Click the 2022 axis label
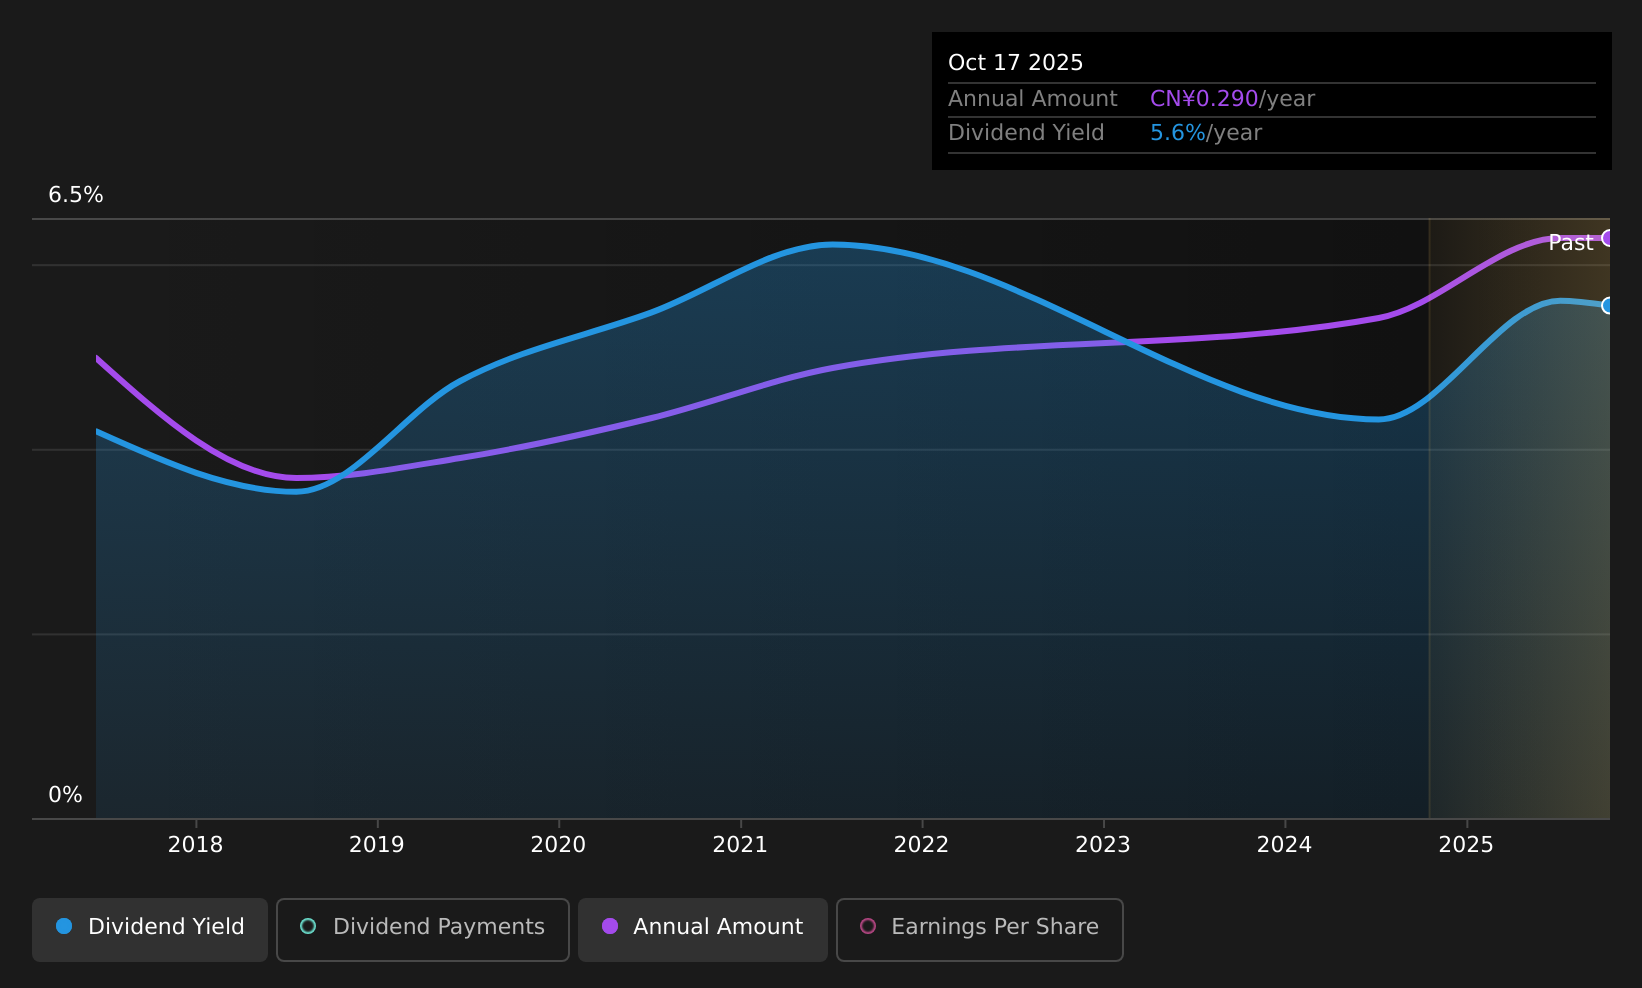1642x988 pixels. pyautogui.click(x=921, y=845)
